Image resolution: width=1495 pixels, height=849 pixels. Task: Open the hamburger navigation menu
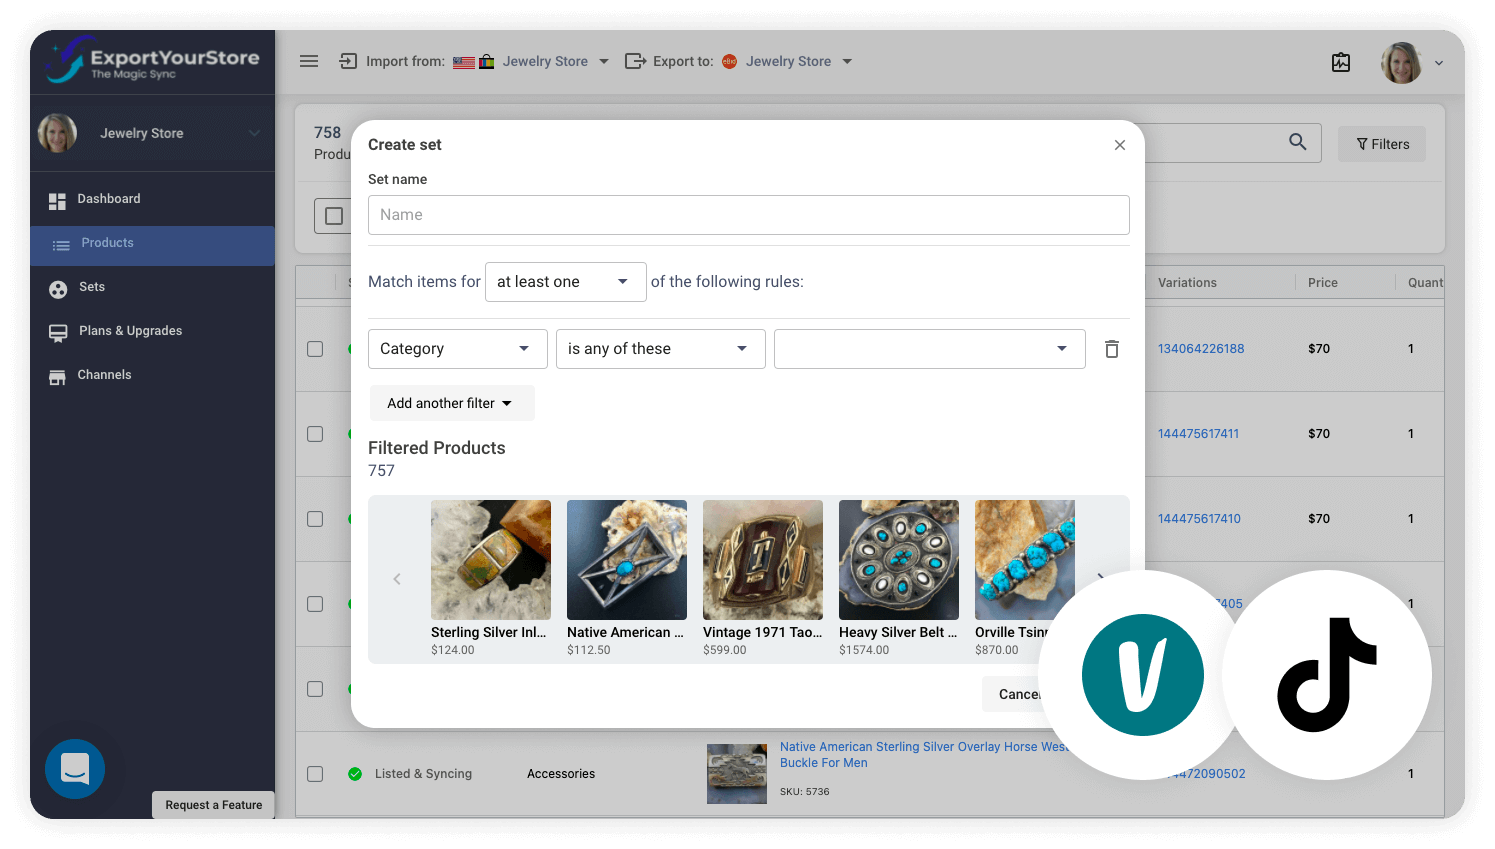coord(309,61)
